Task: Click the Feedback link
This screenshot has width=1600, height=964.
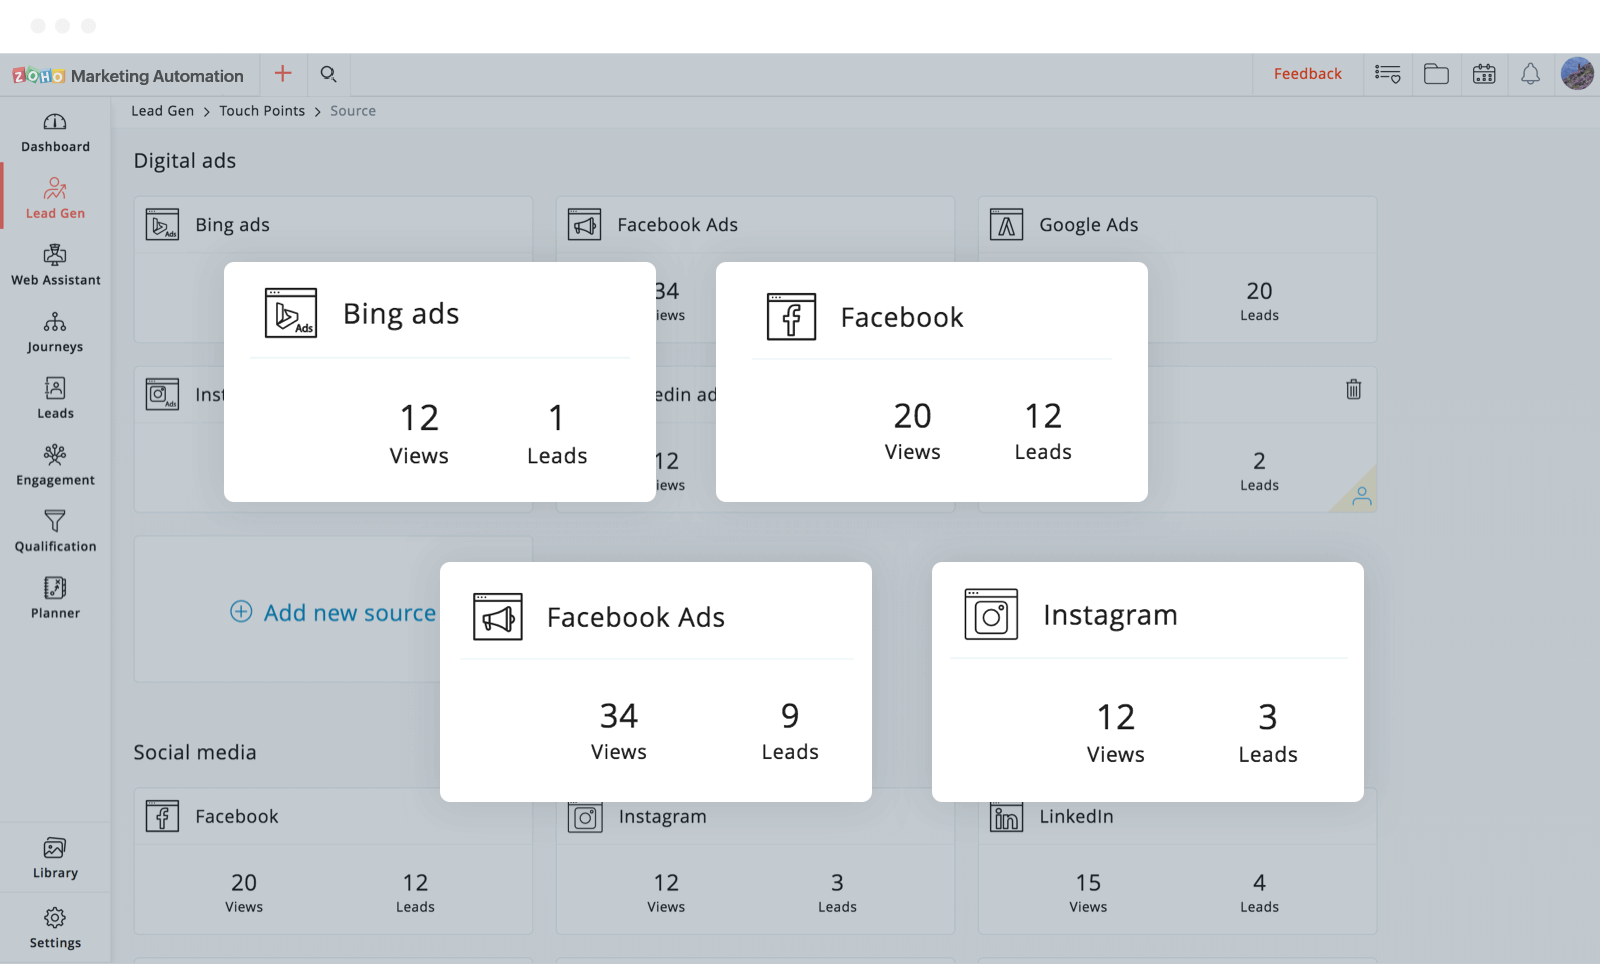Action: coord(1307,74)
